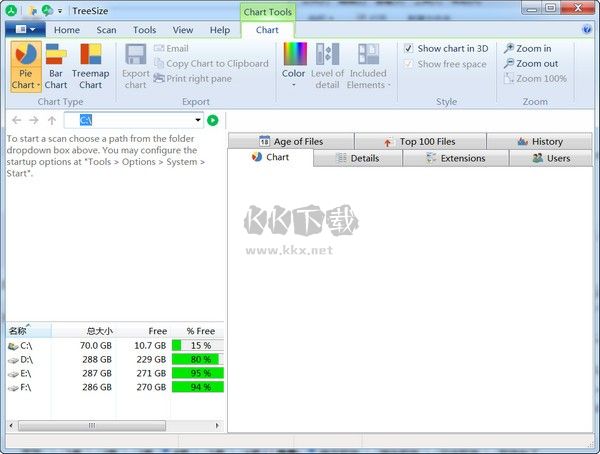This screenshot has height=454, width=600.
Task: Copy Chart to Clipboard
Action: point(211,64)
